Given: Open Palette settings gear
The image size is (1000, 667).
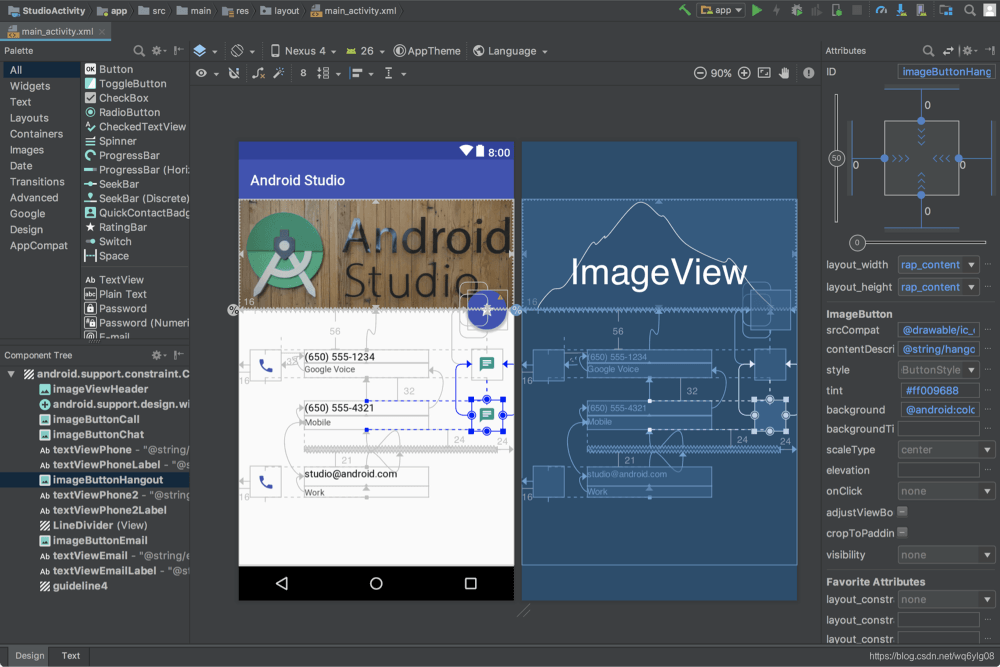Looking at the screenshot, I should point(156,50).
